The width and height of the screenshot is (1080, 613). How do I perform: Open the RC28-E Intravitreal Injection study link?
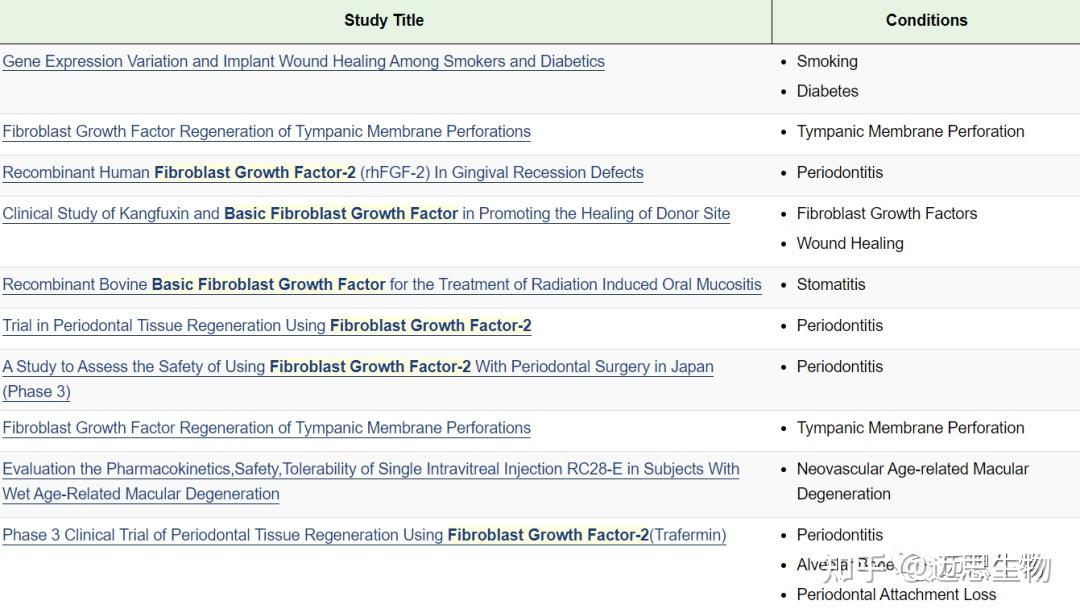tap(370, 468)
